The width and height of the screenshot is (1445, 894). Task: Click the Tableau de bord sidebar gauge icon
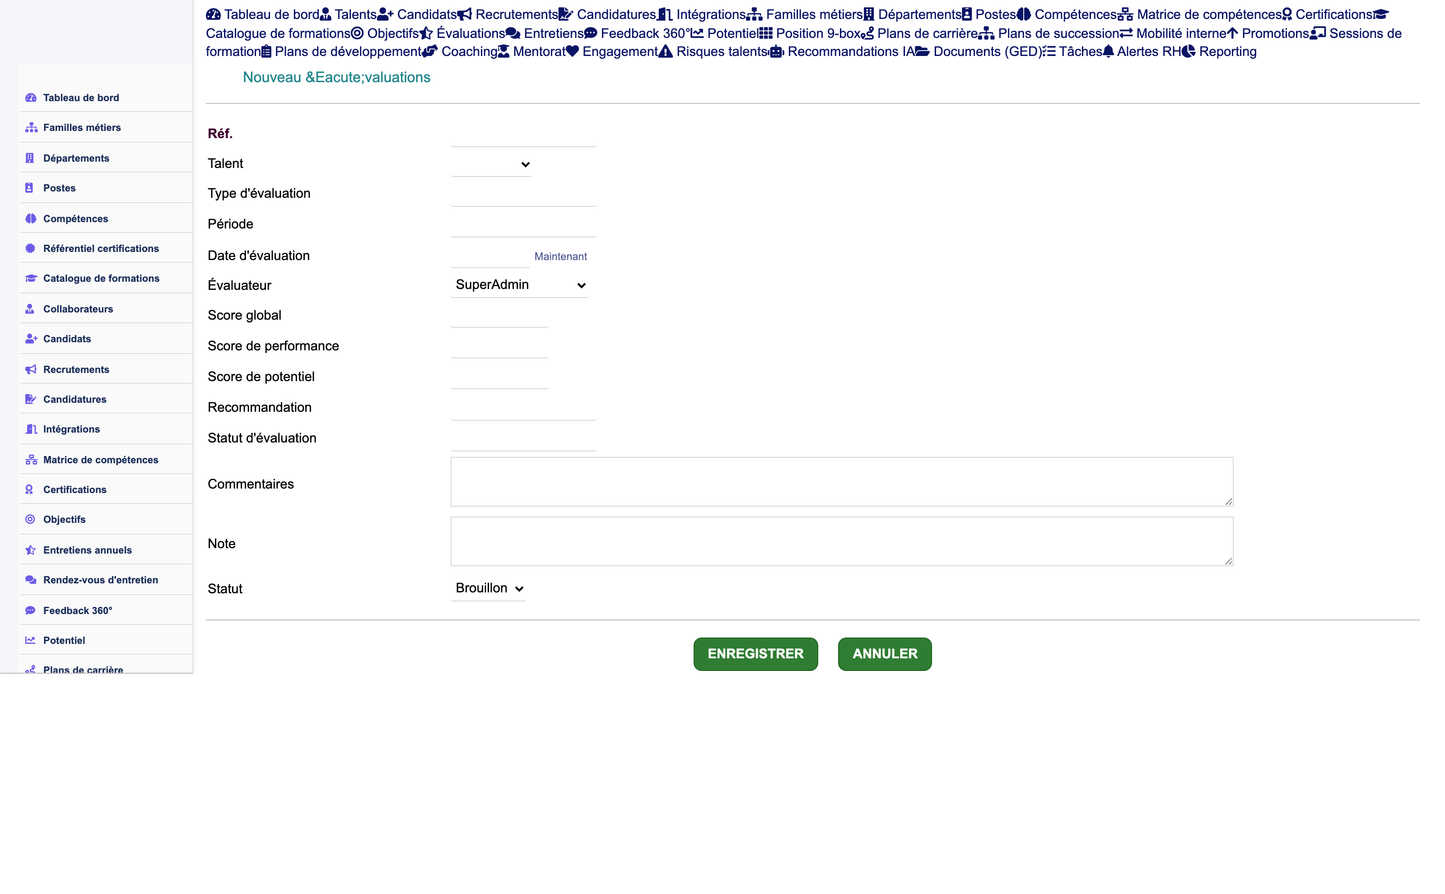point(31,98)
